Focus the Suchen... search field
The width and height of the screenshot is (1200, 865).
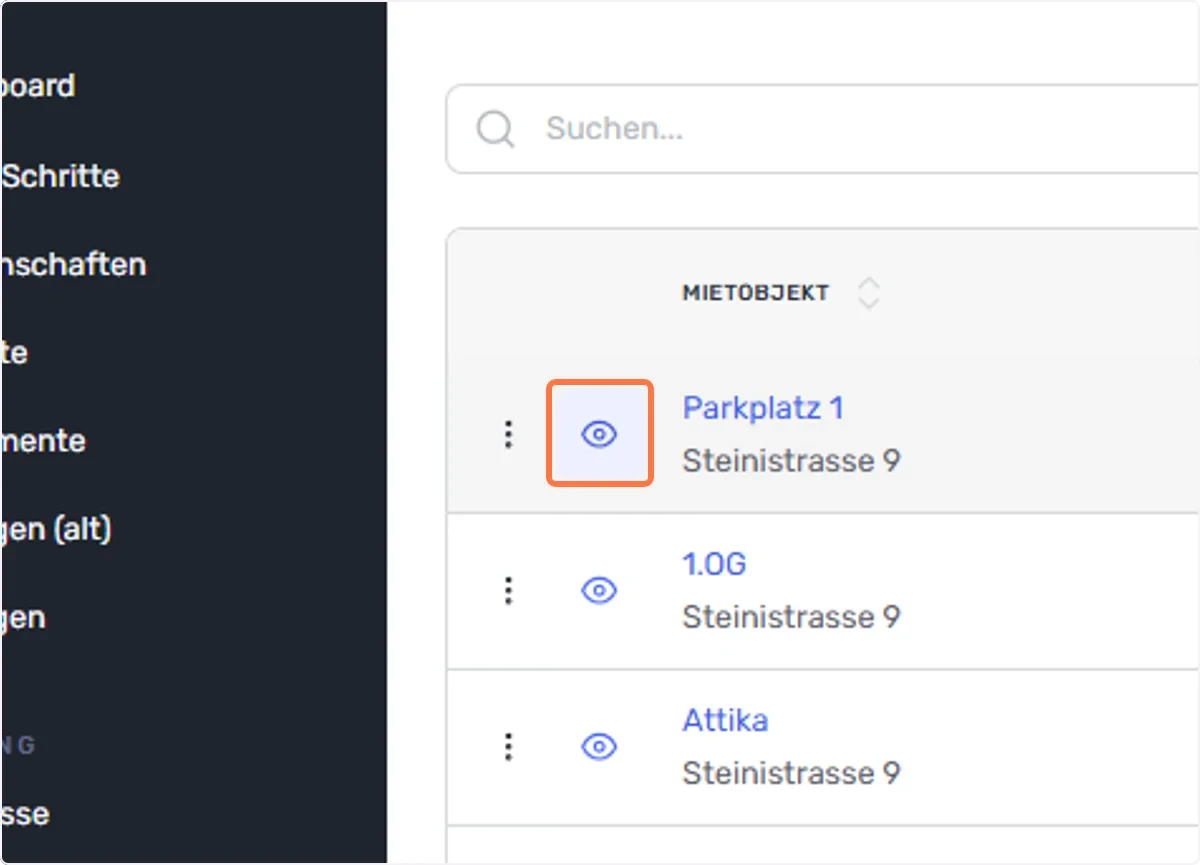pyautogui.click(x=822, y=129)
